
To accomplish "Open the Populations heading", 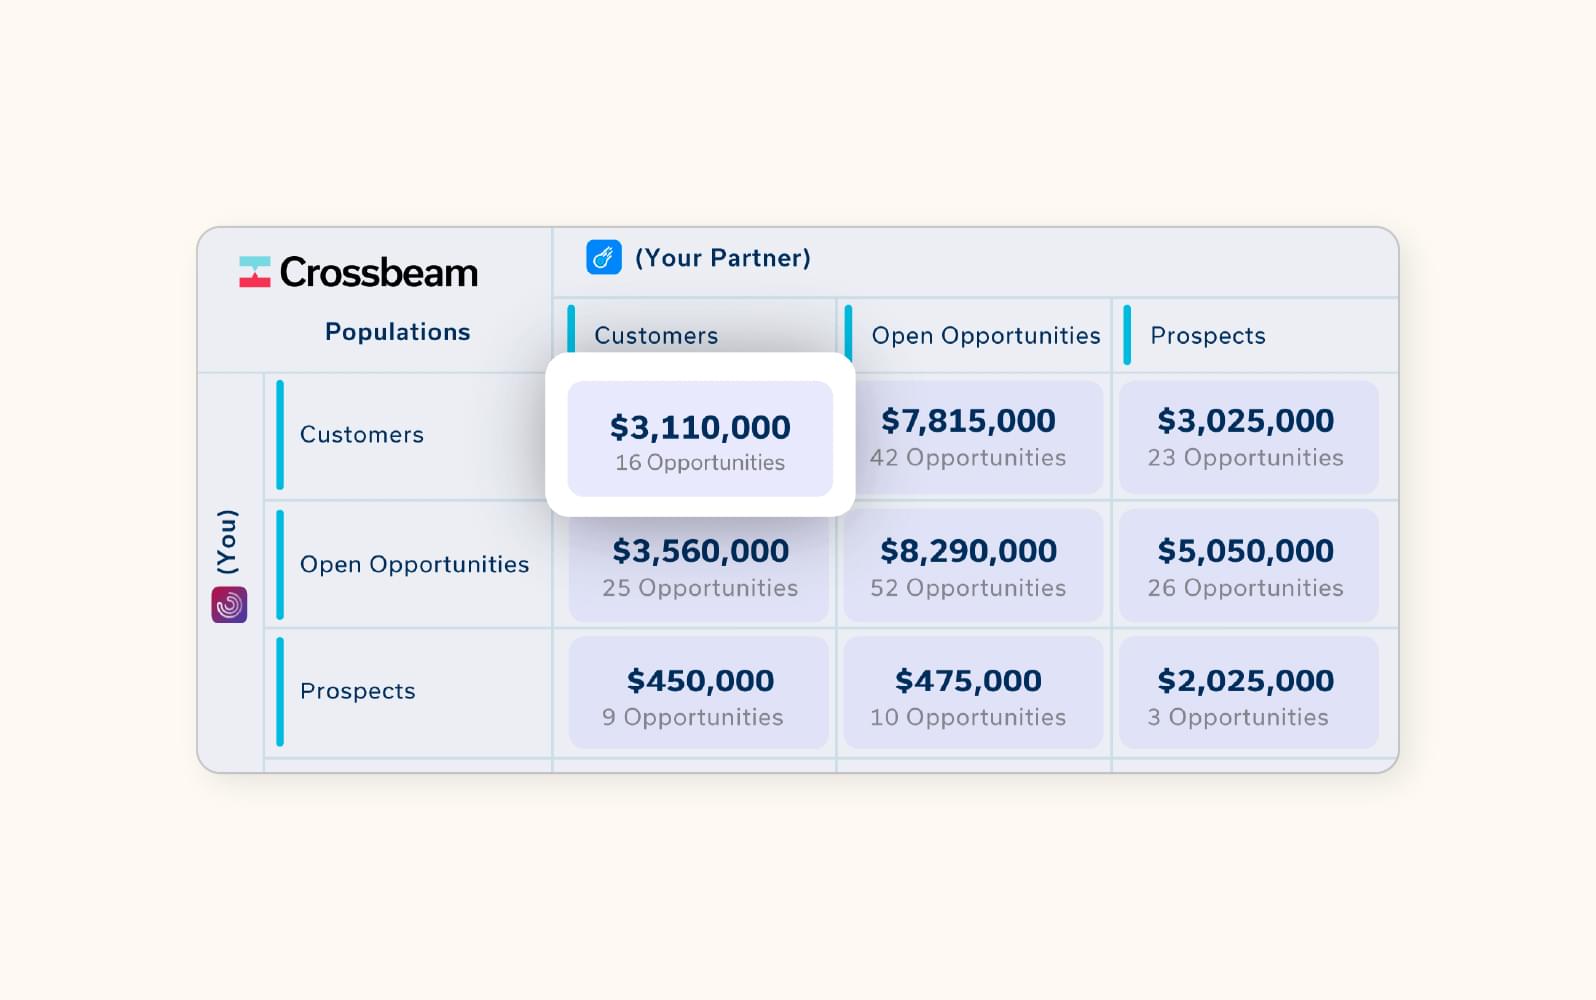I will tap(398, 331).
